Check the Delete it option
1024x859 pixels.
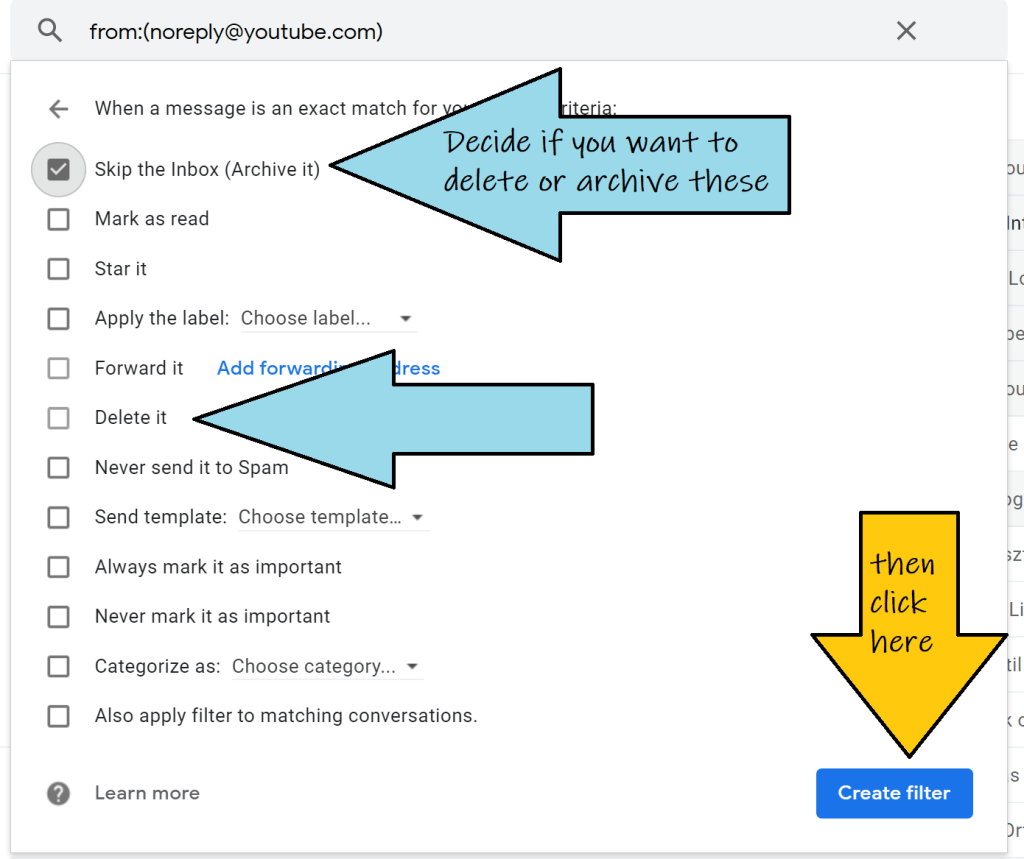click(x=59, y=418)
